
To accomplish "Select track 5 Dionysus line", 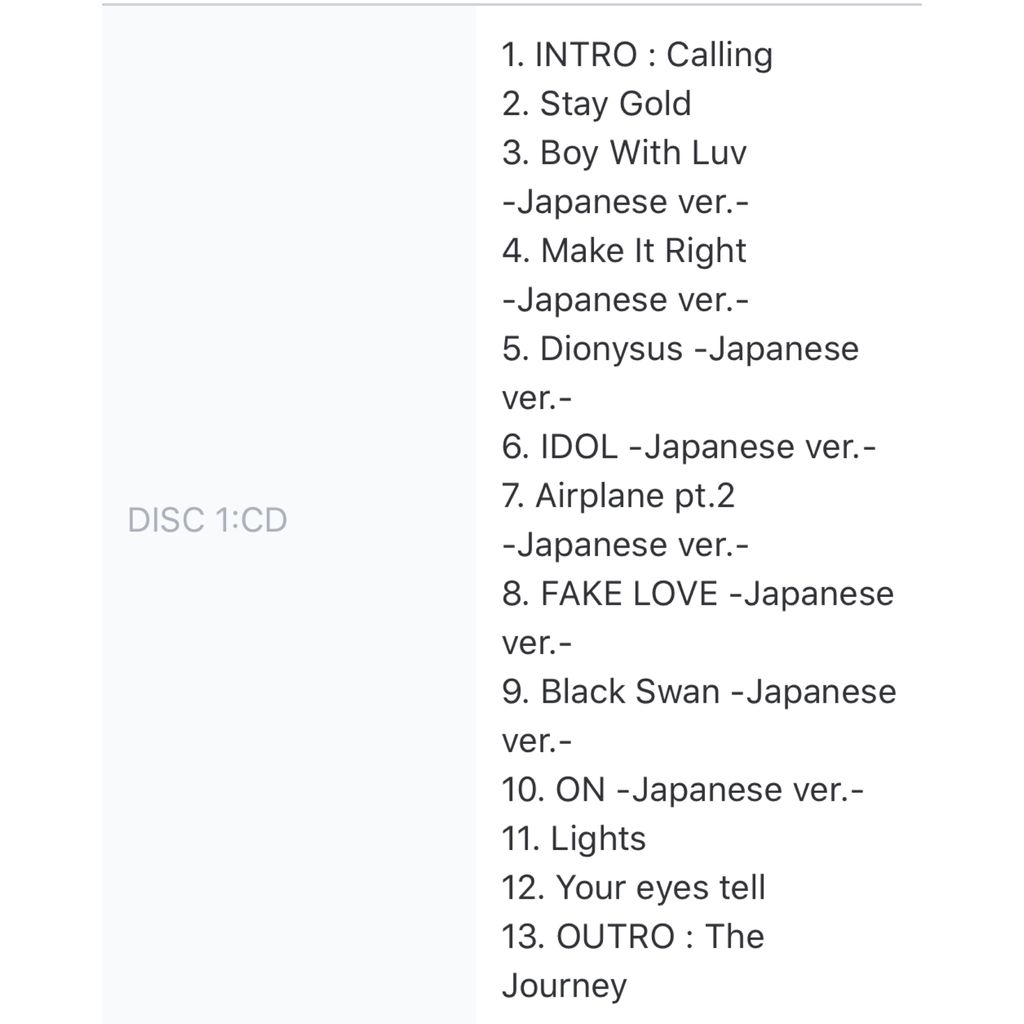I will pyautogui.click(x=680, y=349).
